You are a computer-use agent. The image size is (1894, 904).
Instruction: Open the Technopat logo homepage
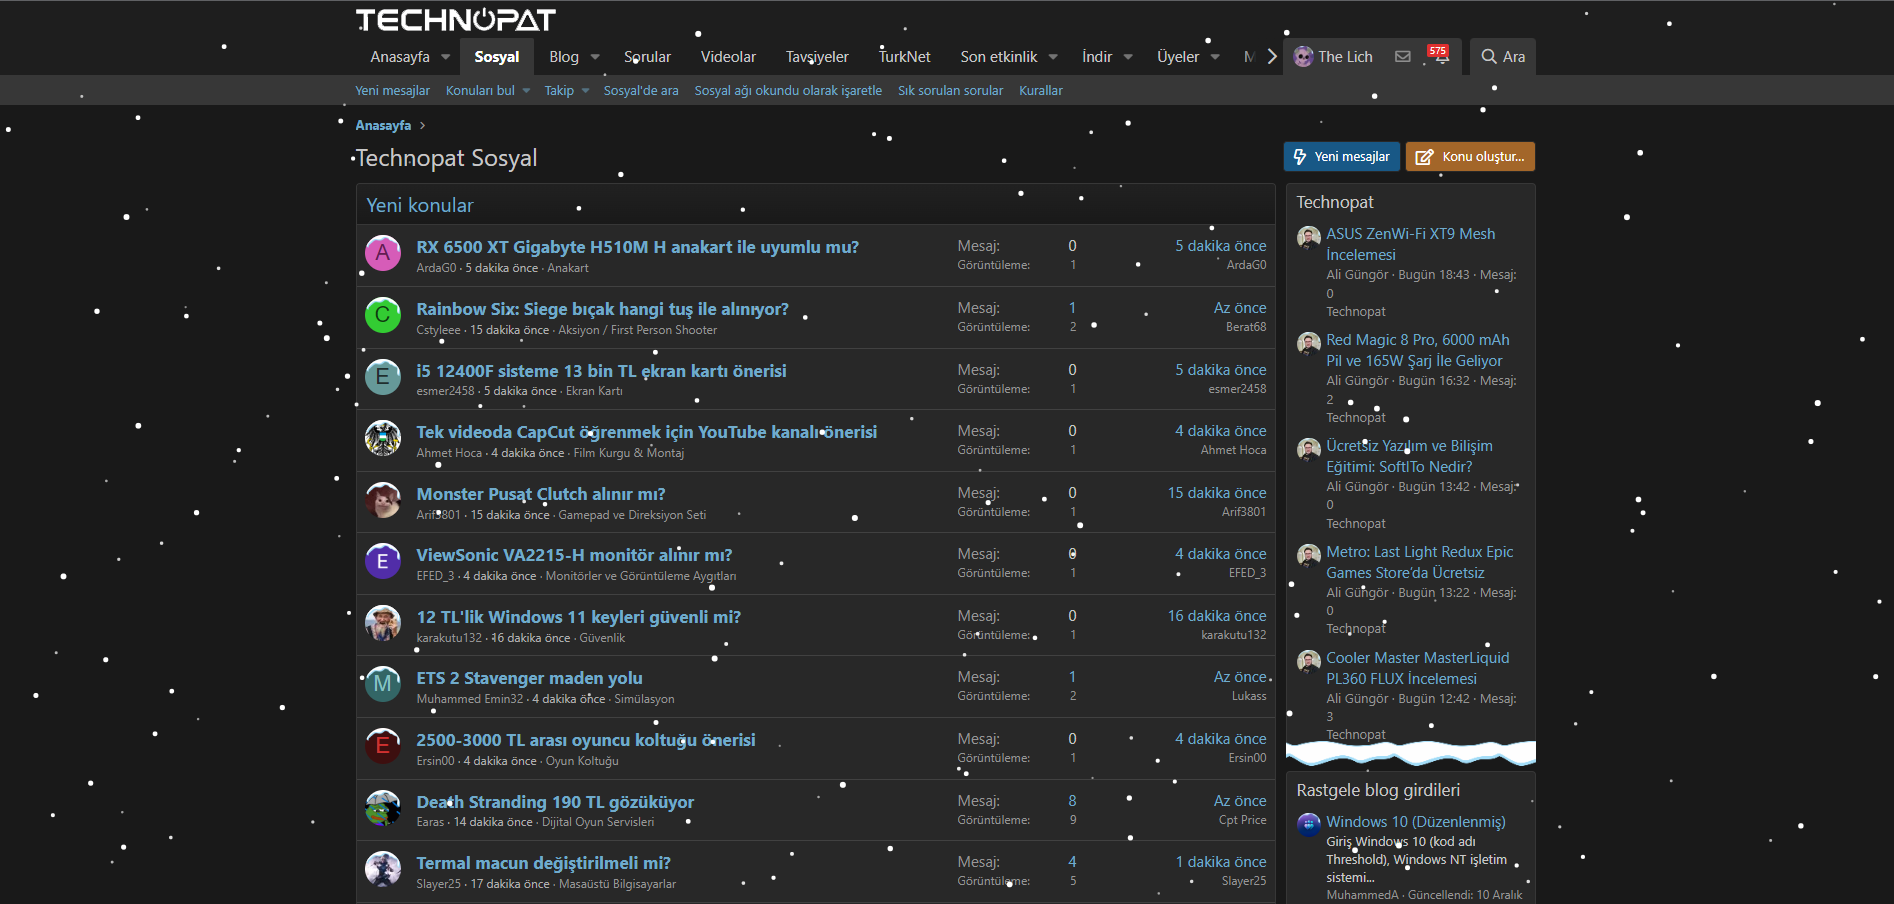(x=455, y=20)
